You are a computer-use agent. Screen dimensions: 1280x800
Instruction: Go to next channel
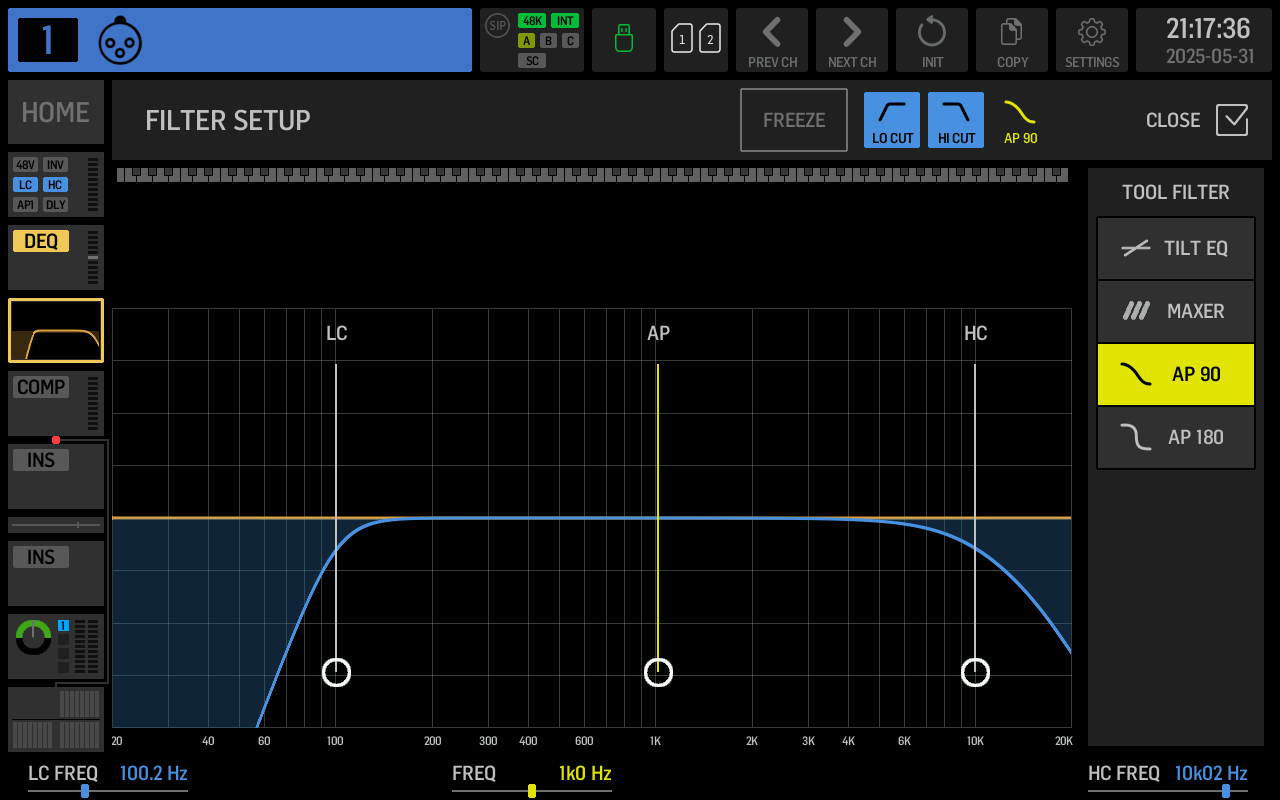pos(852,40)
